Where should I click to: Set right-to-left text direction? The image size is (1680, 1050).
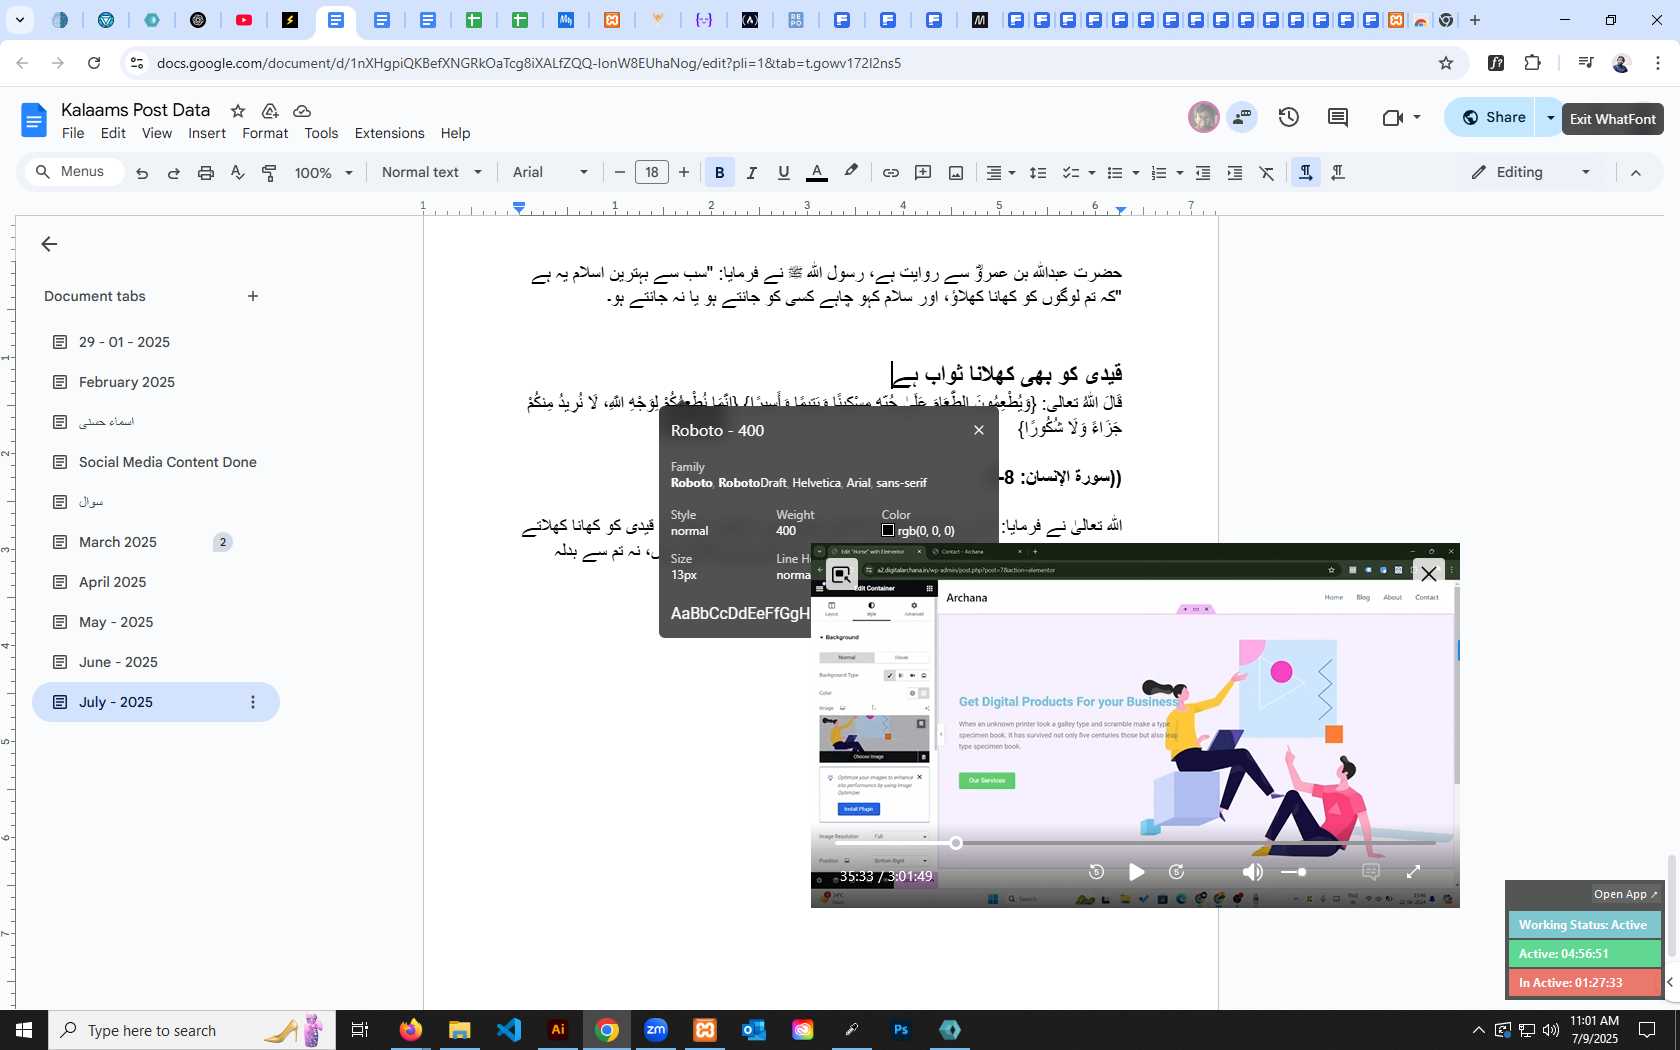tap(1338, 173)
